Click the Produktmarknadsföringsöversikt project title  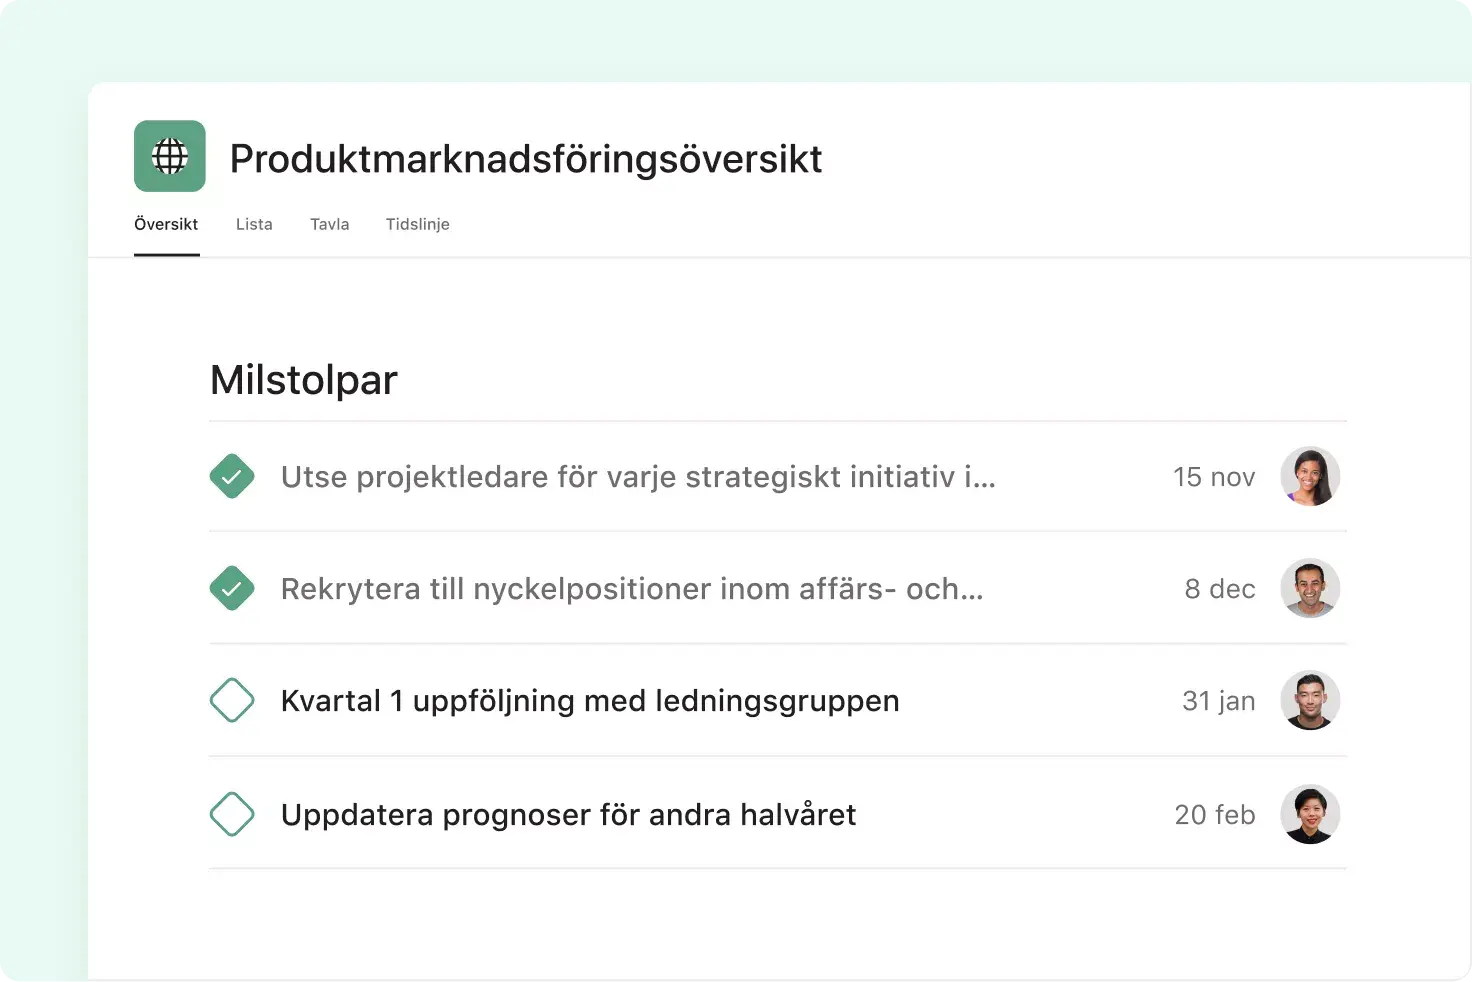526,158
